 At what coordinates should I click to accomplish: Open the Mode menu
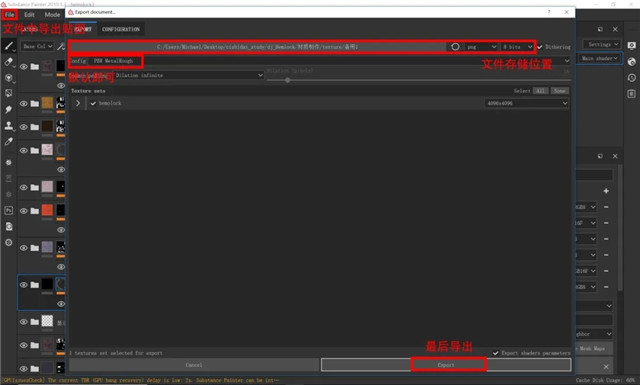pyautogui.click(x=52, y=15)
